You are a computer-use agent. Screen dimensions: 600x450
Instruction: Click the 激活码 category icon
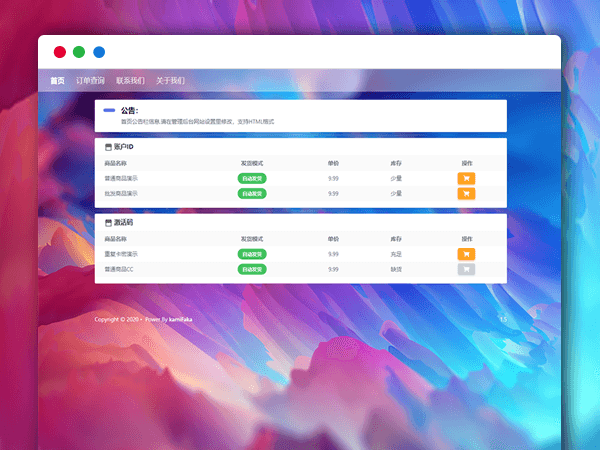point(108,222)
